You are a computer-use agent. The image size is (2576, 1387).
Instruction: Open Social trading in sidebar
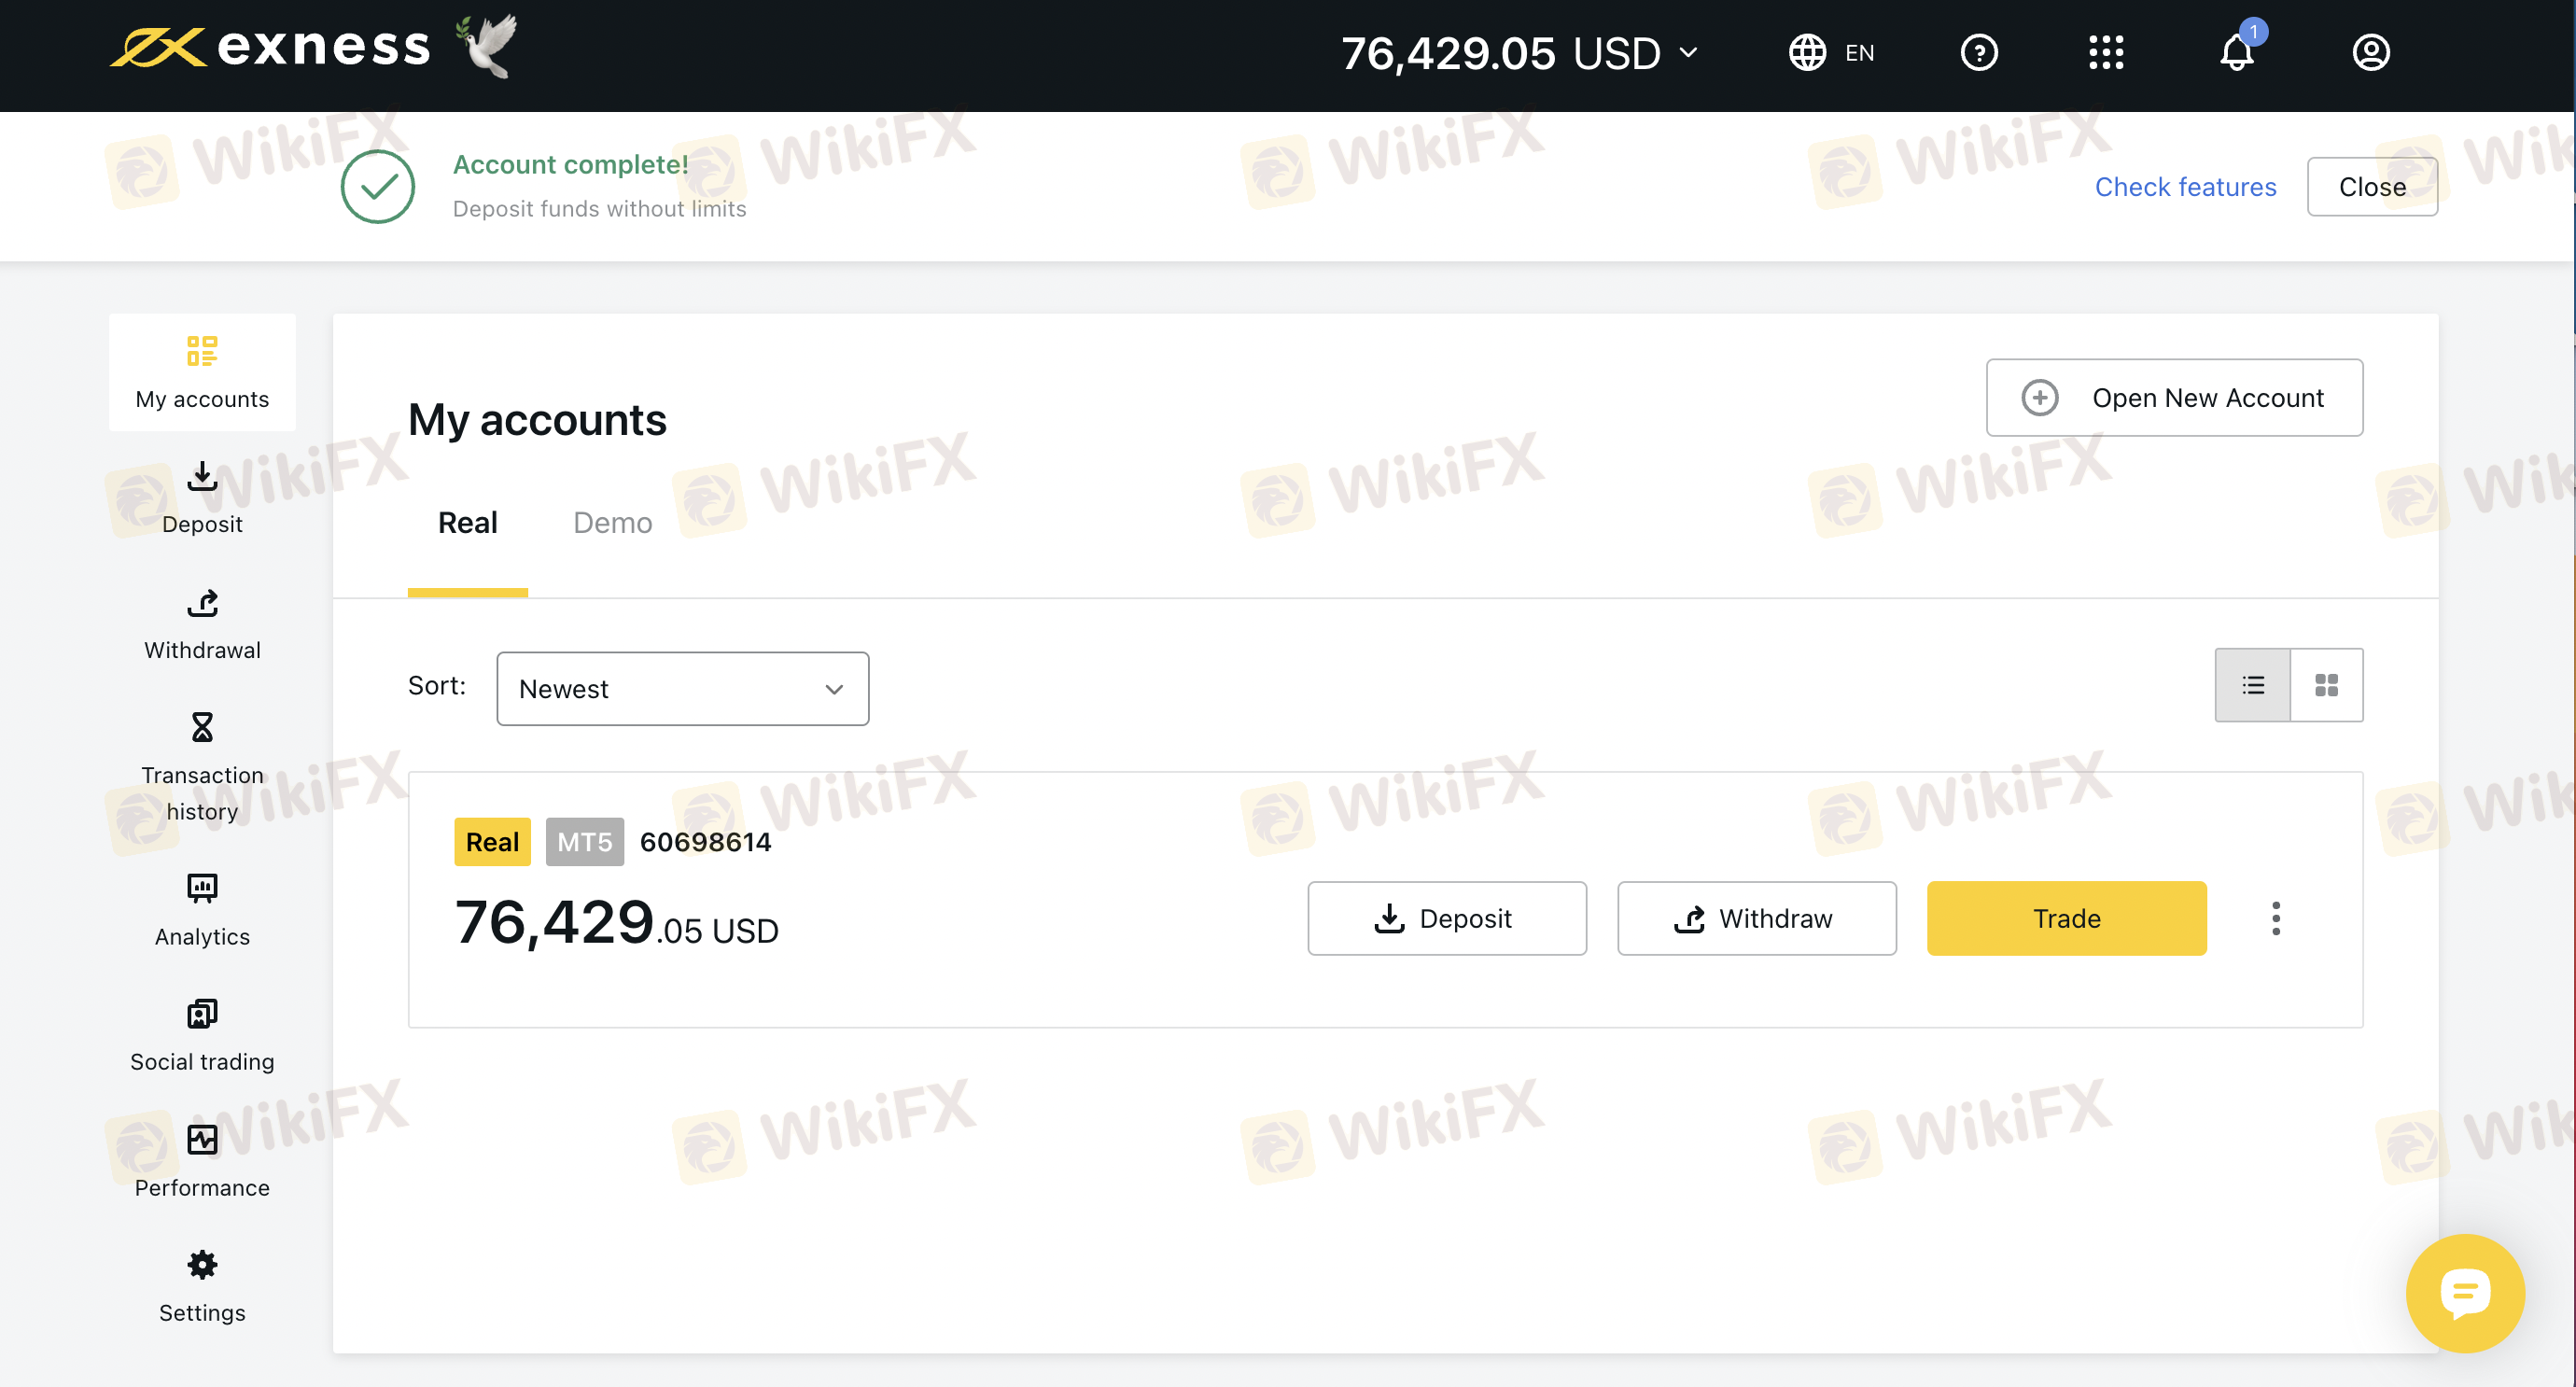point(202,1037)
